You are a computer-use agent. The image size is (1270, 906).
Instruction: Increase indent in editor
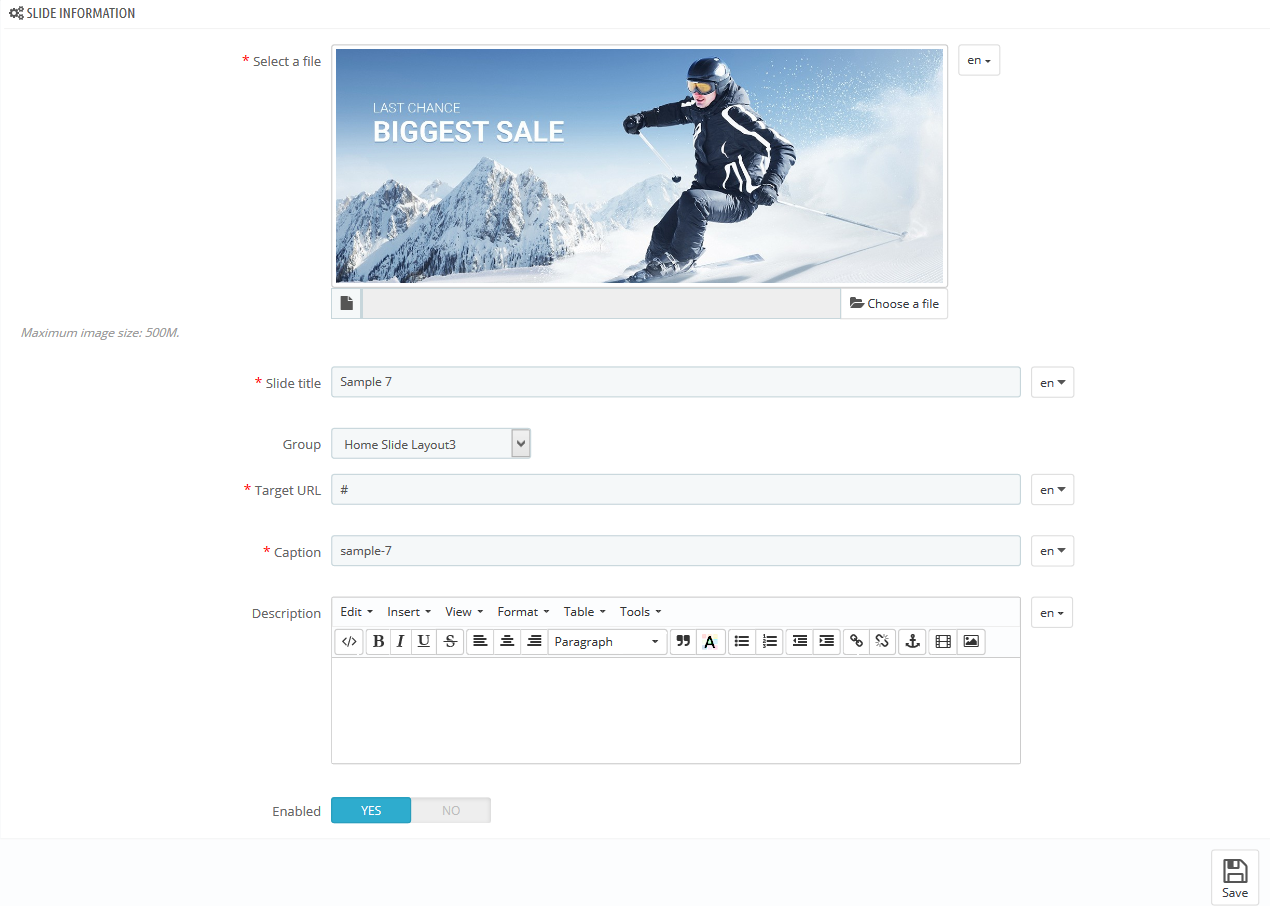click(x=827, y=642)
